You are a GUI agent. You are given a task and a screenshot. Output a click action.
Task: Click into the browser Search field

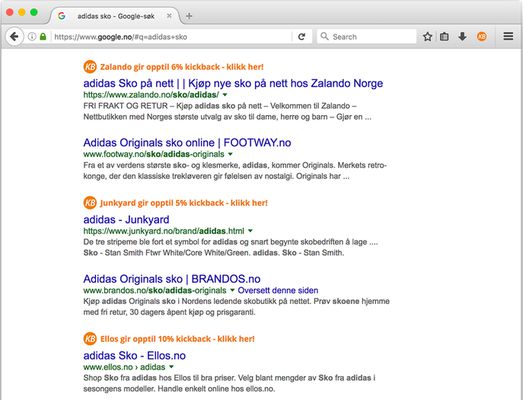366,37
